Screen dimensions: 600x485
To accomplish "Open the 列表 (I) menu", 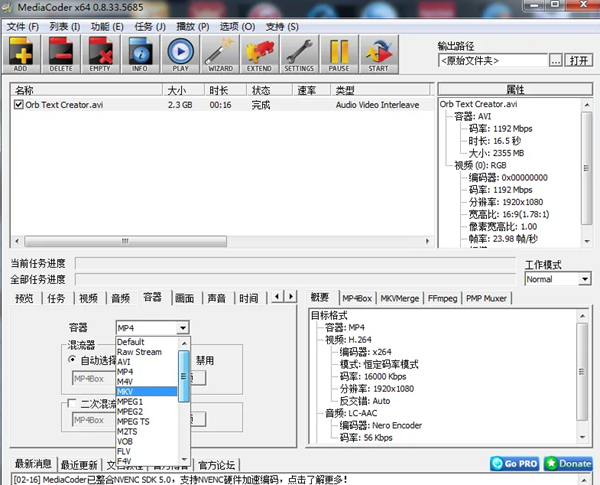I will 65,27.
